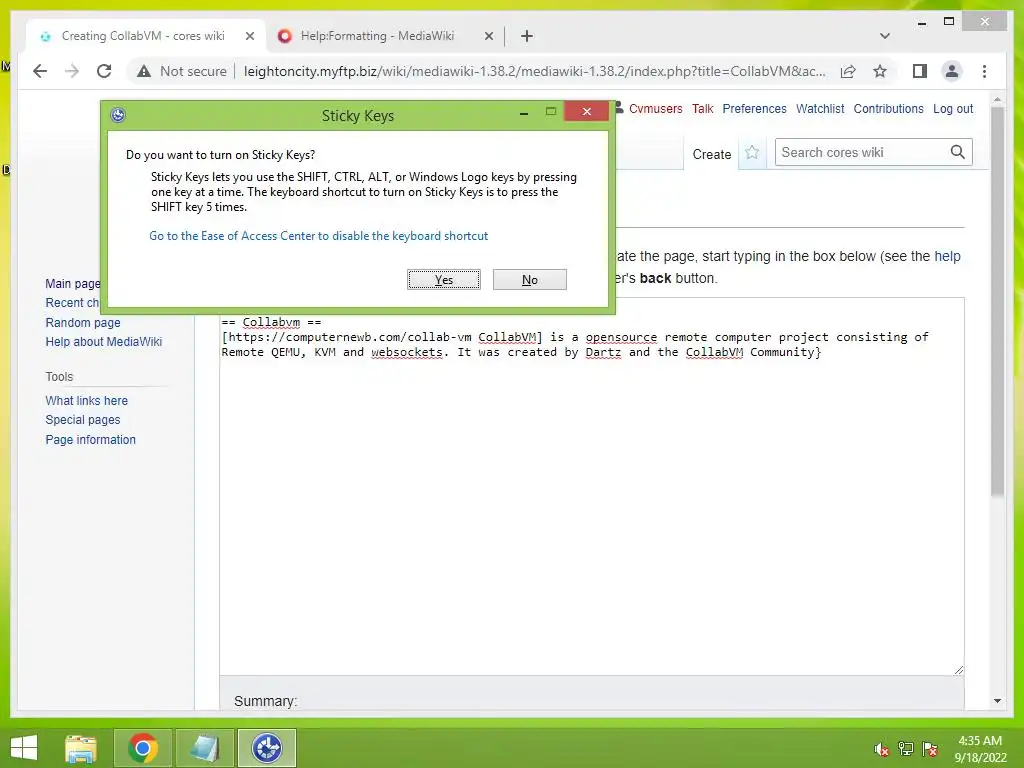Open the Special pages link
Viewport: 1024px width, 768px height.
coord(83,420)
